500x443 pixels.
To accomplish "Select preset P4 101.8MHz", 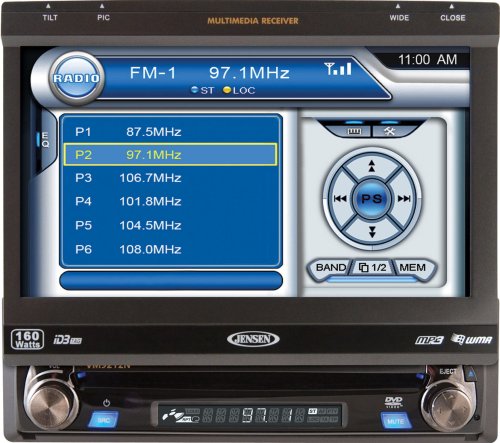I will [x=170, y=201].
